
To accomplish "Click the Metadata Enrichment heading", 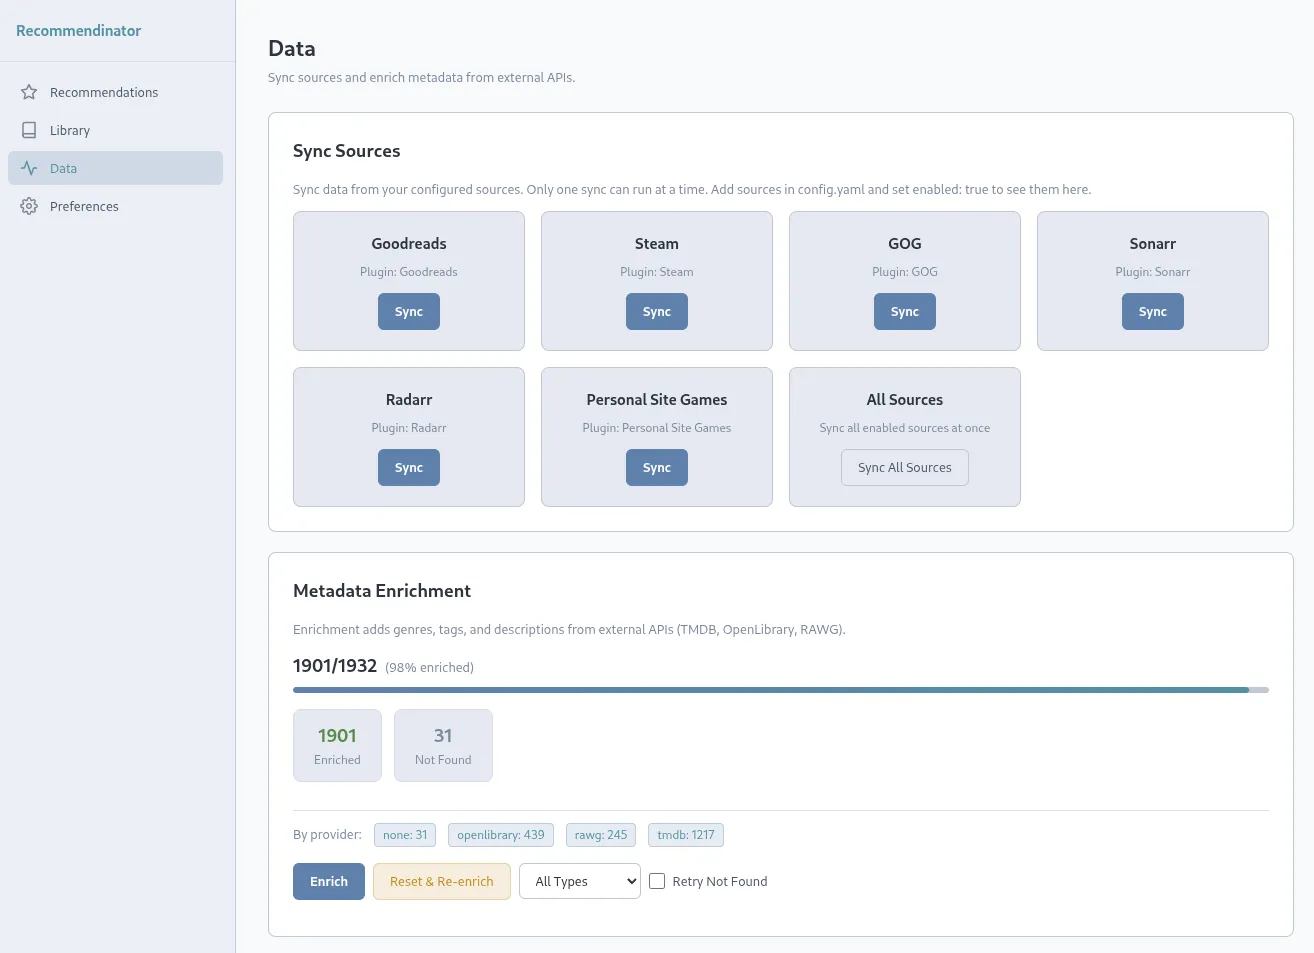I will [x=382, y=591].
